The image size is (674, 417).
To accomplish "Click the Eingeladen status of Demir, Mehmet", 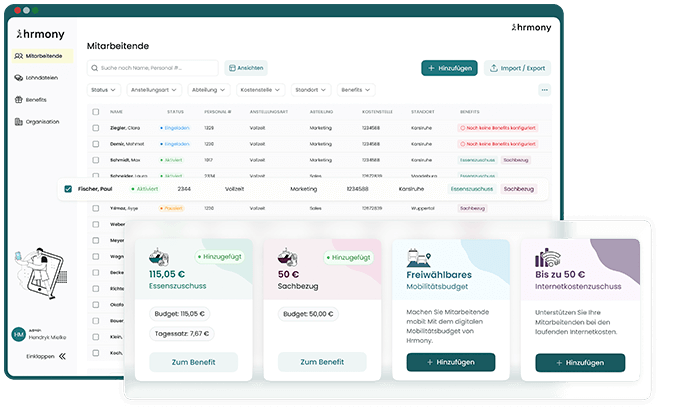I will (175, 144).
